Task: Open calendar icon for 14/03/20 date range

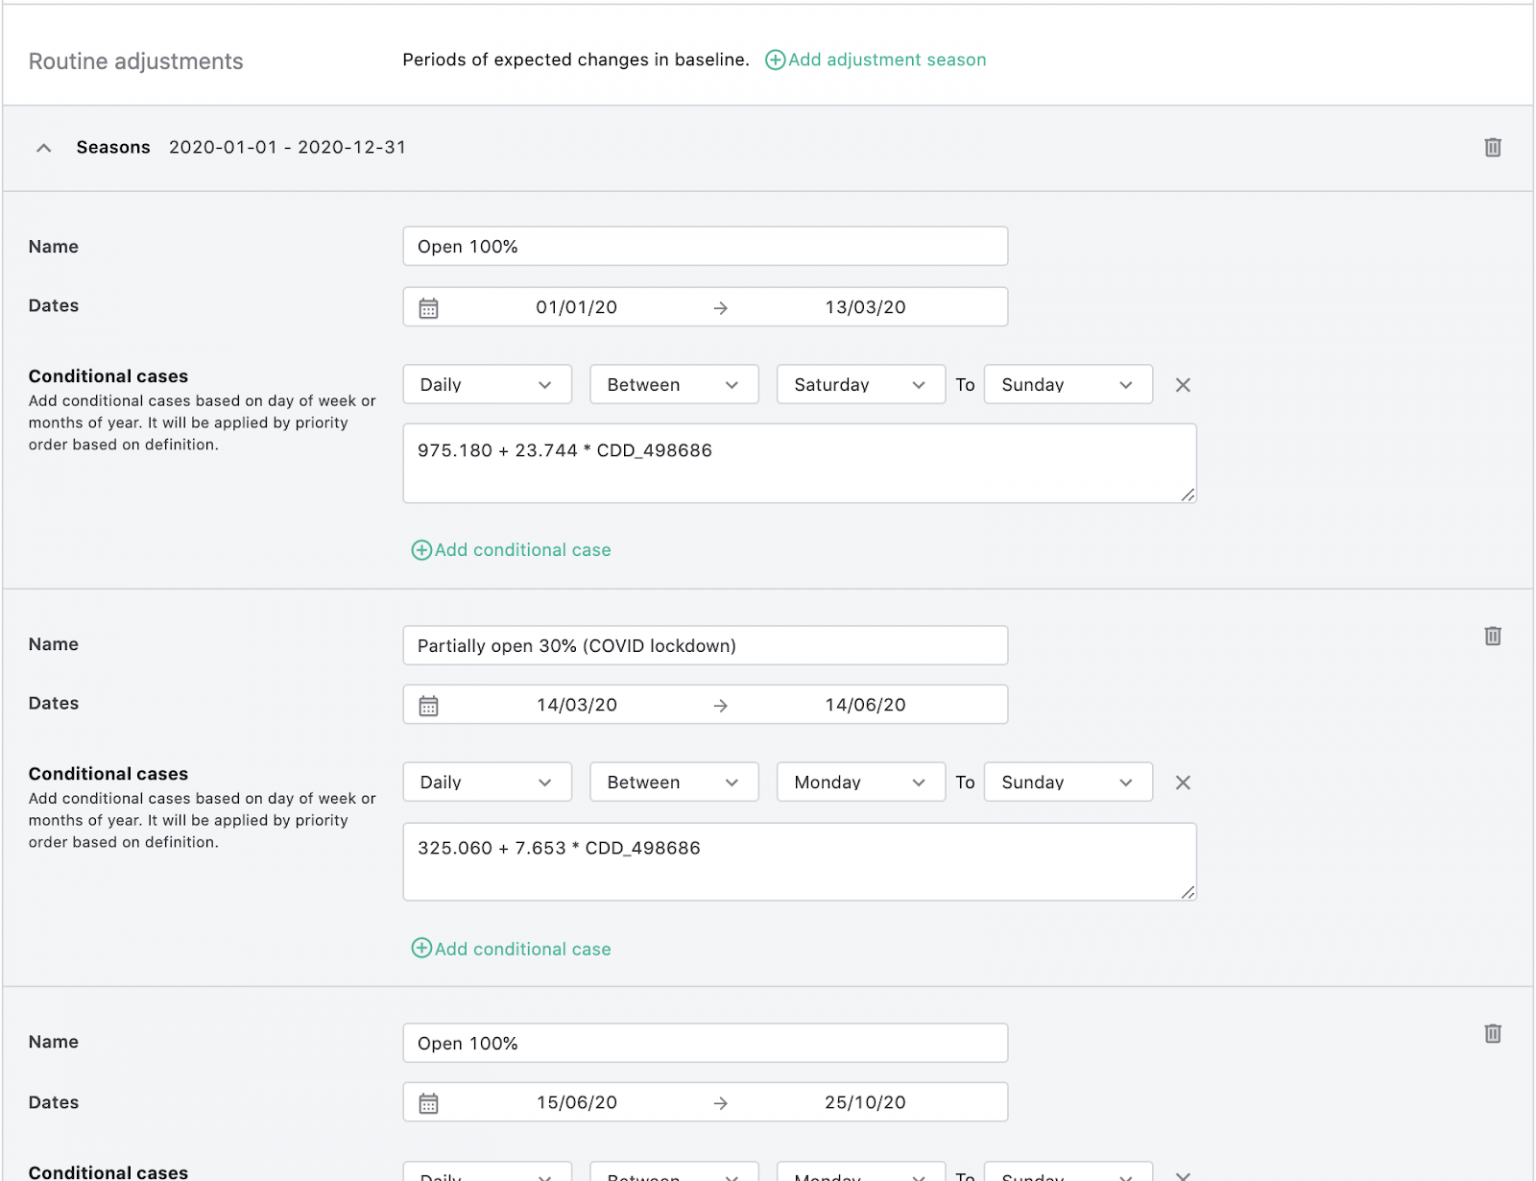Action: point(428,706)
